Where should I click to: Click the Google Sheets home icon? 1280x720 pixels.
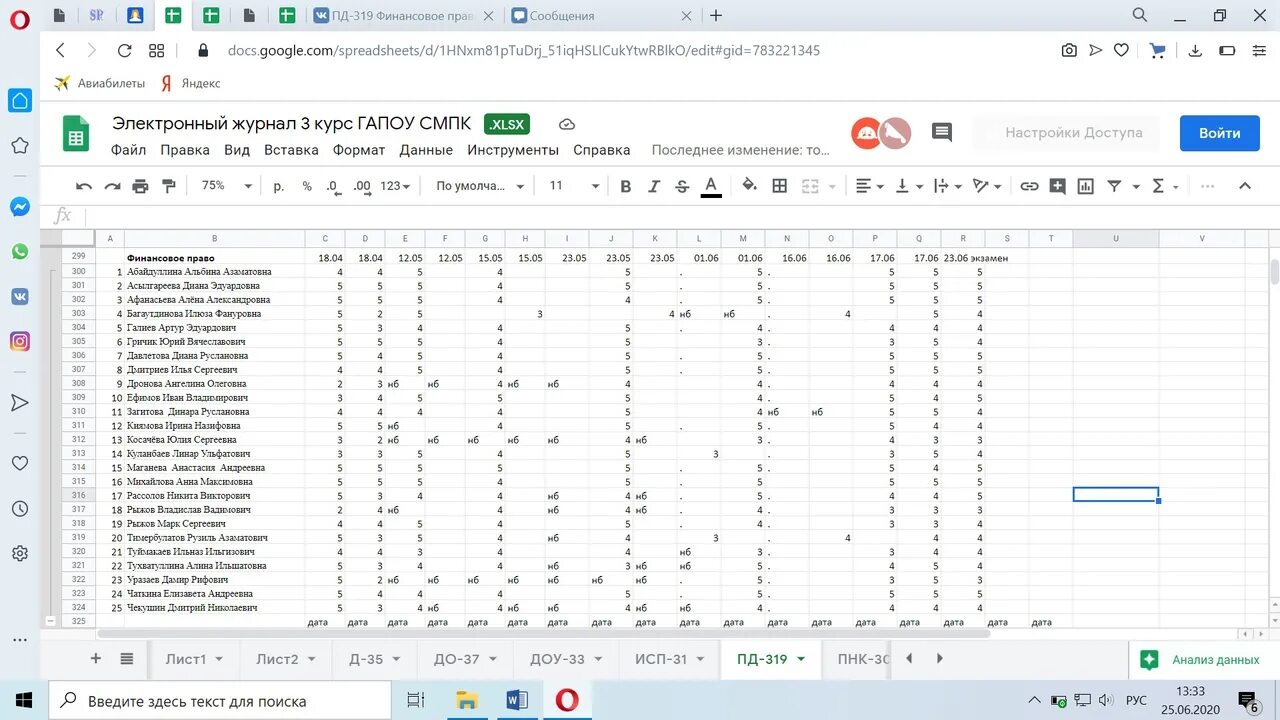(76, 134)
